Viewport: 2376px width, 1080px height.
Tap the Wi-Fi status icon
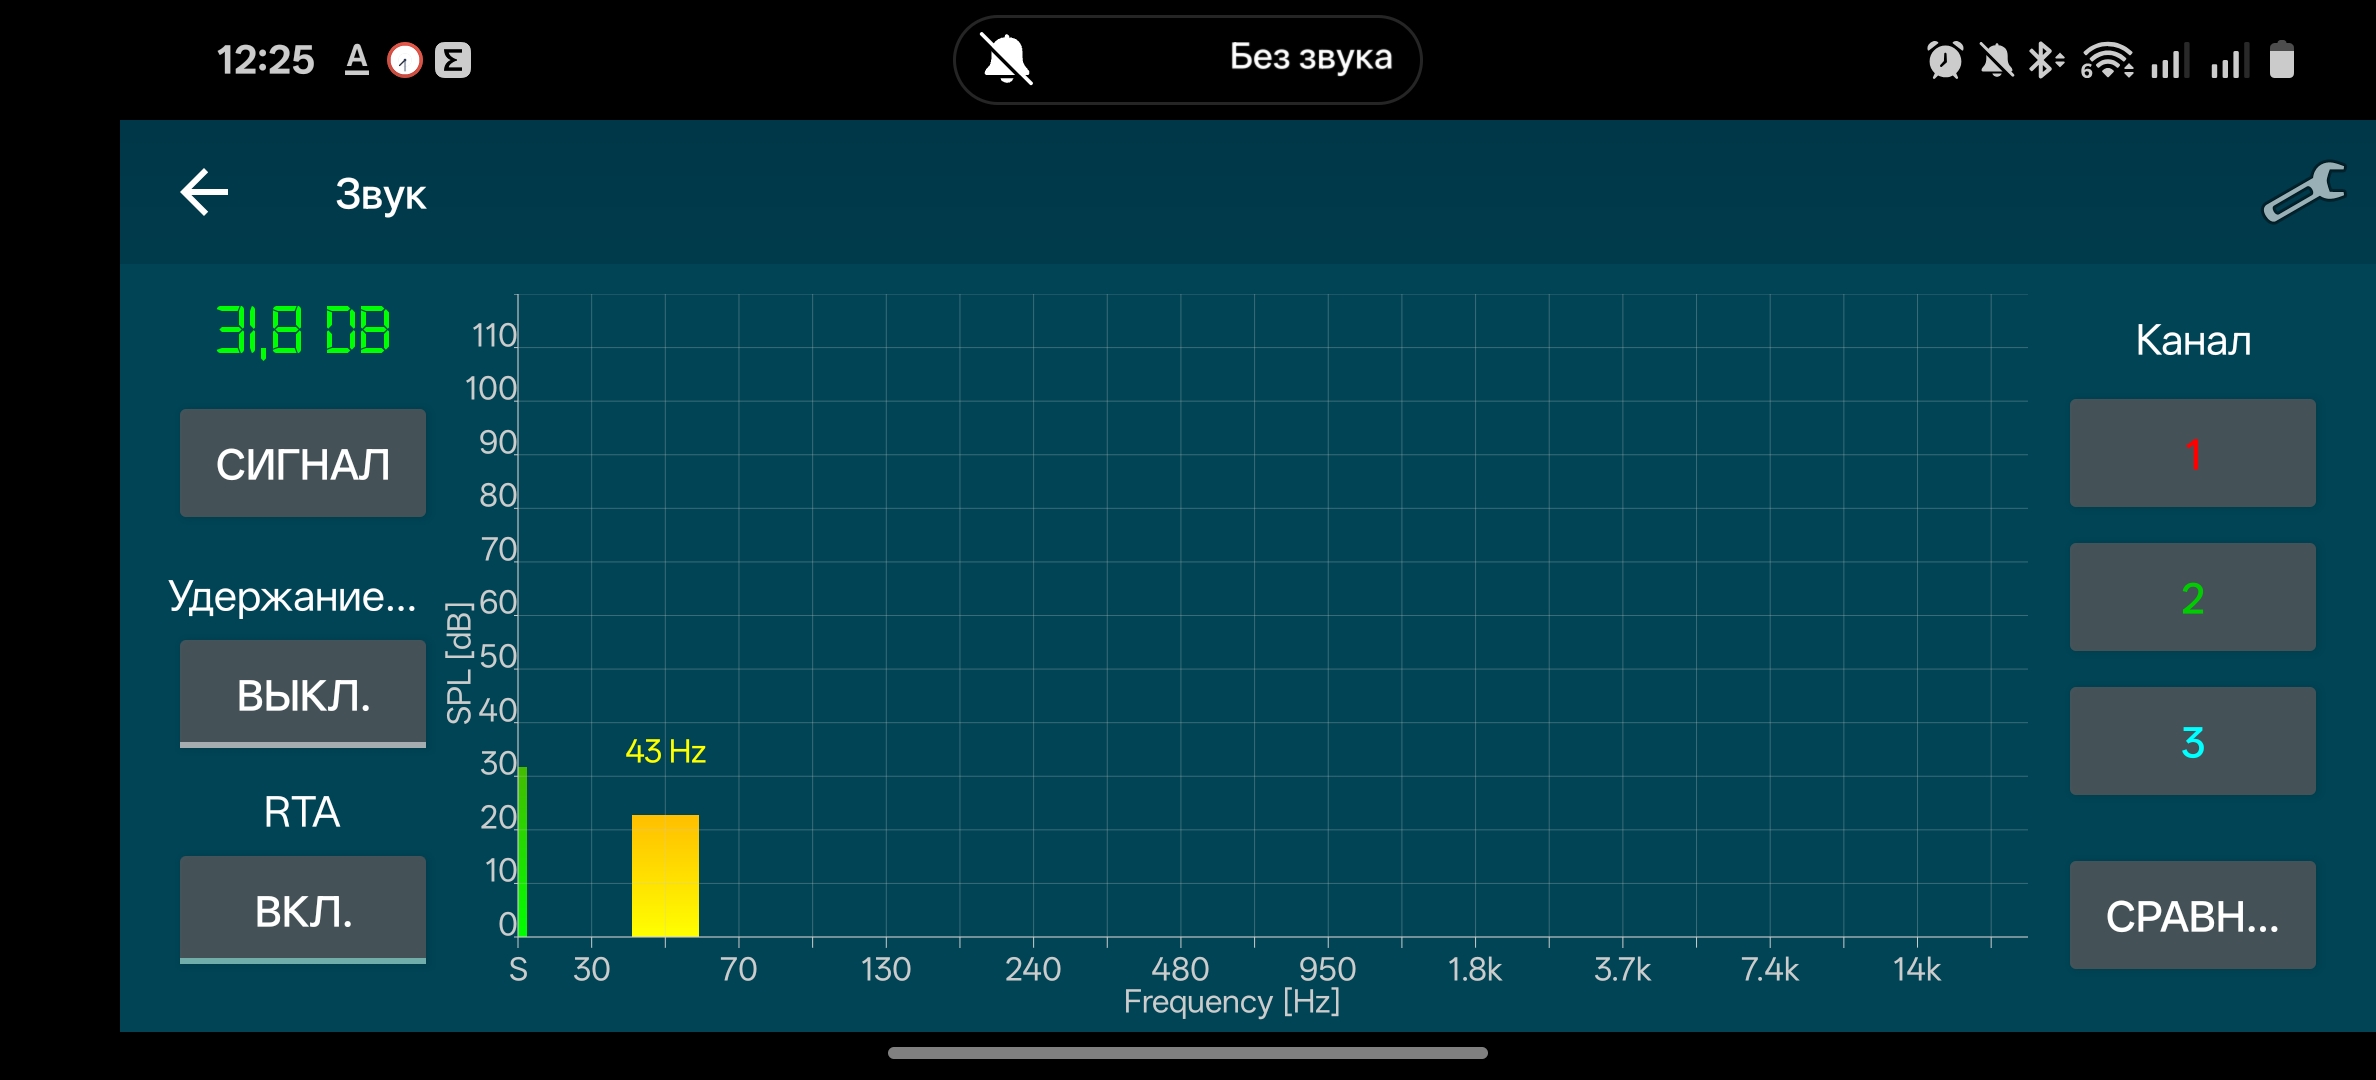click(2106, 60)
